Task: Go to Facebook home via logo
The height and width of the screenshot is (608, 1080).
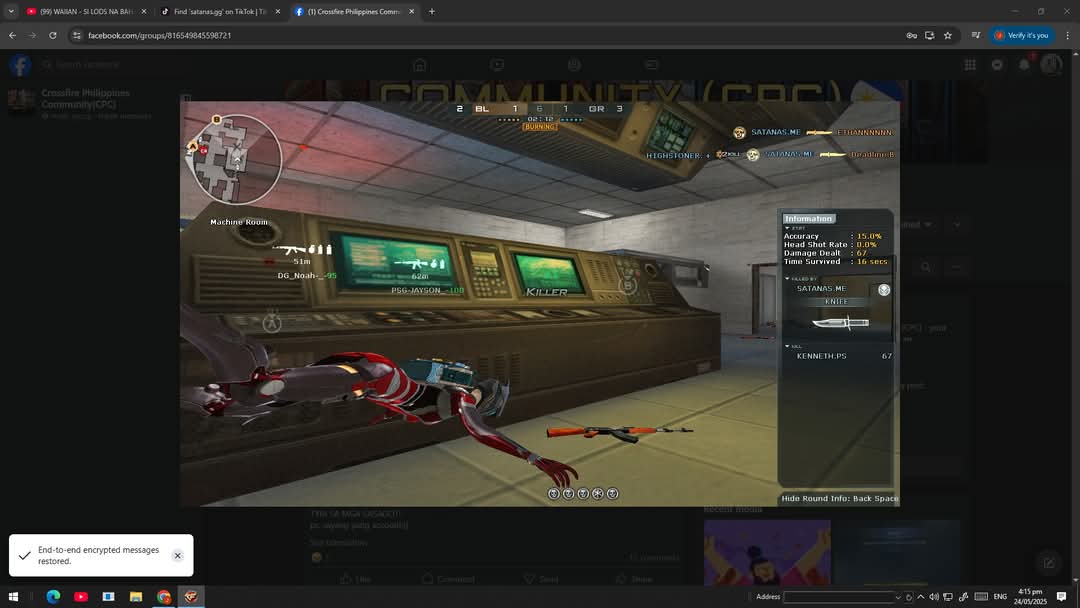Action: click(20, 65)
